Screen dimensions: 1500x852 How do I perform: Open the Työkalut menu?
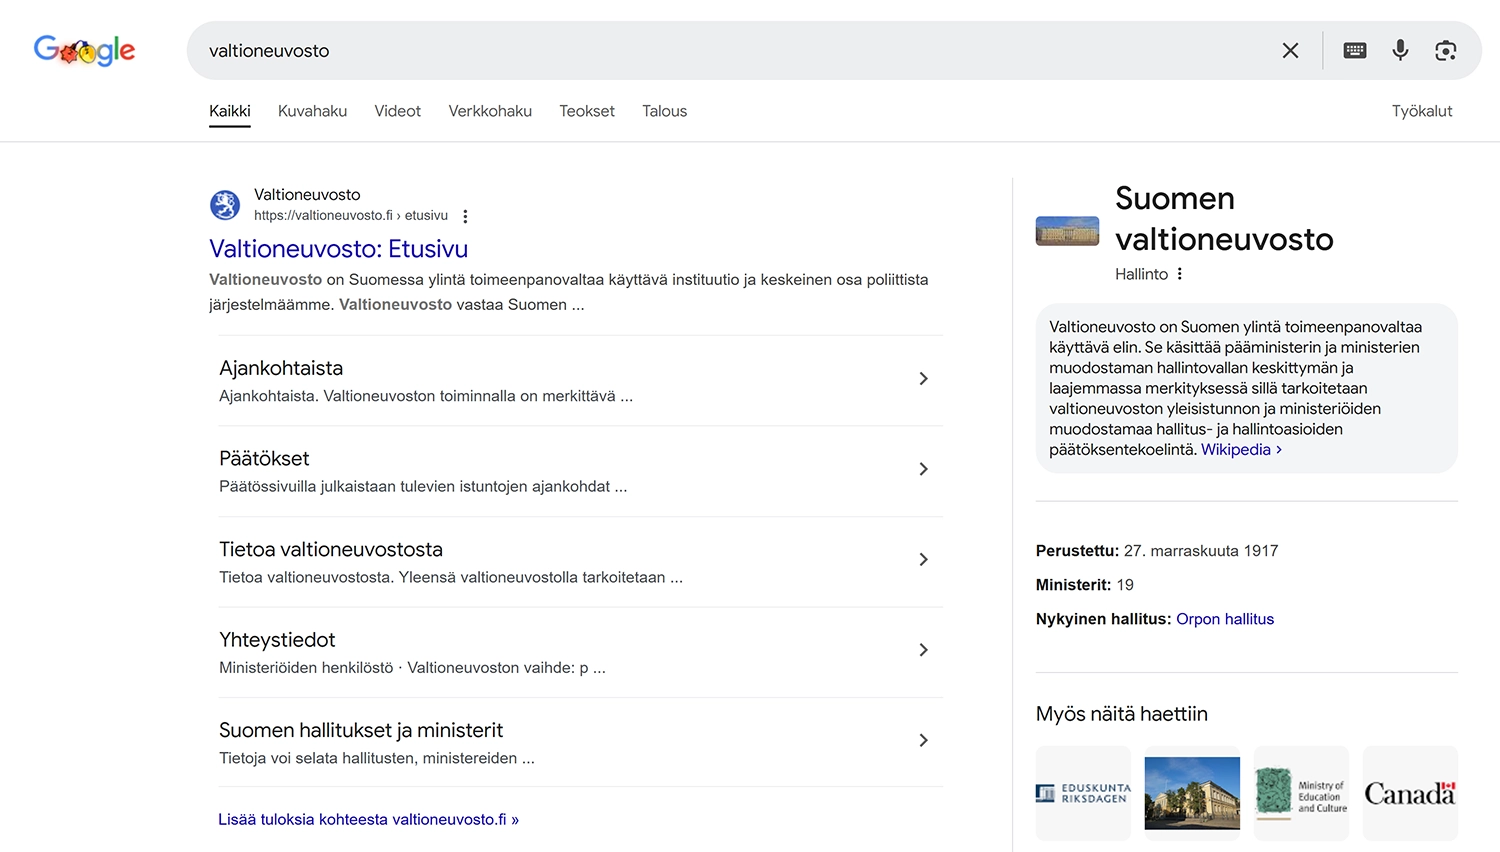pos(1422,111)
